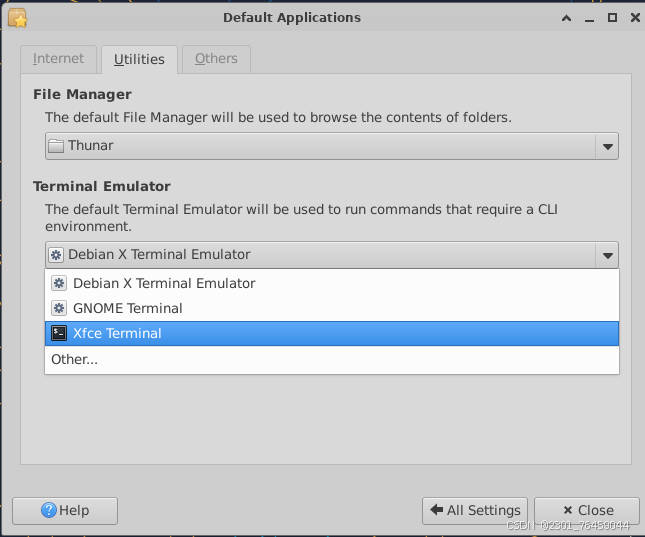645x537 pixels.
Task: Close the Default Applications dialog
Action: (x=587, y=511)
